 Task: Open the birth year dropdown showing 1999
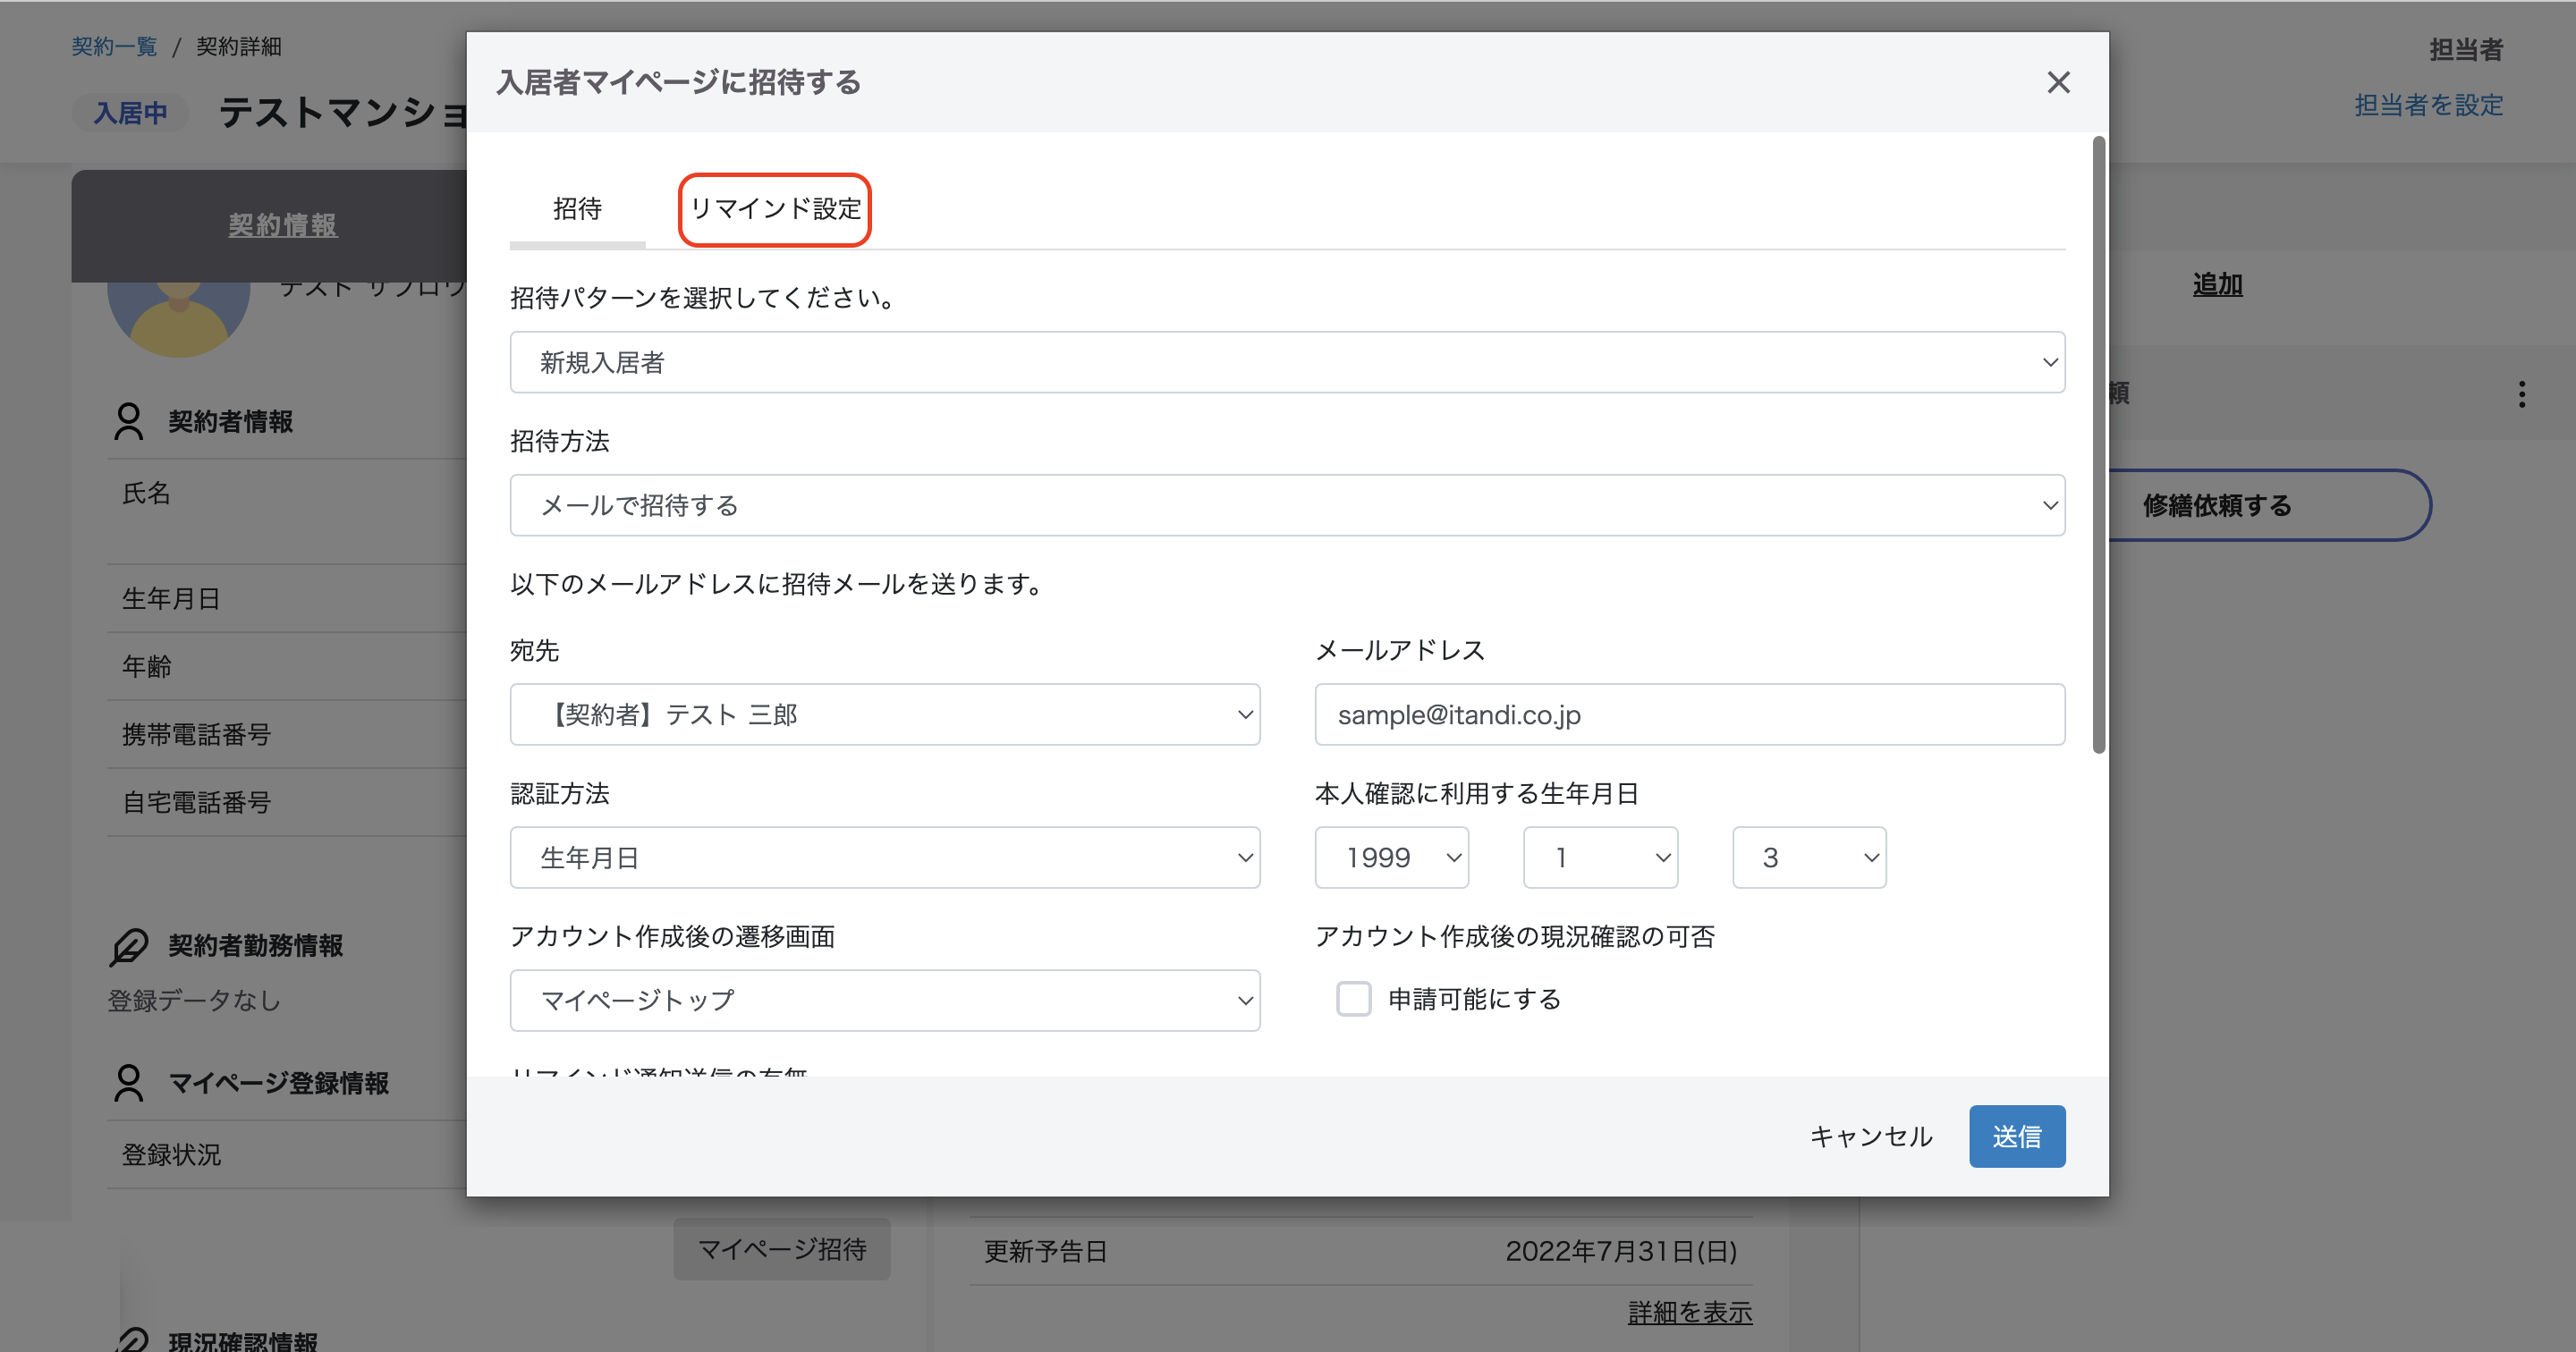pyautogui.click(x=1392, y=858)
